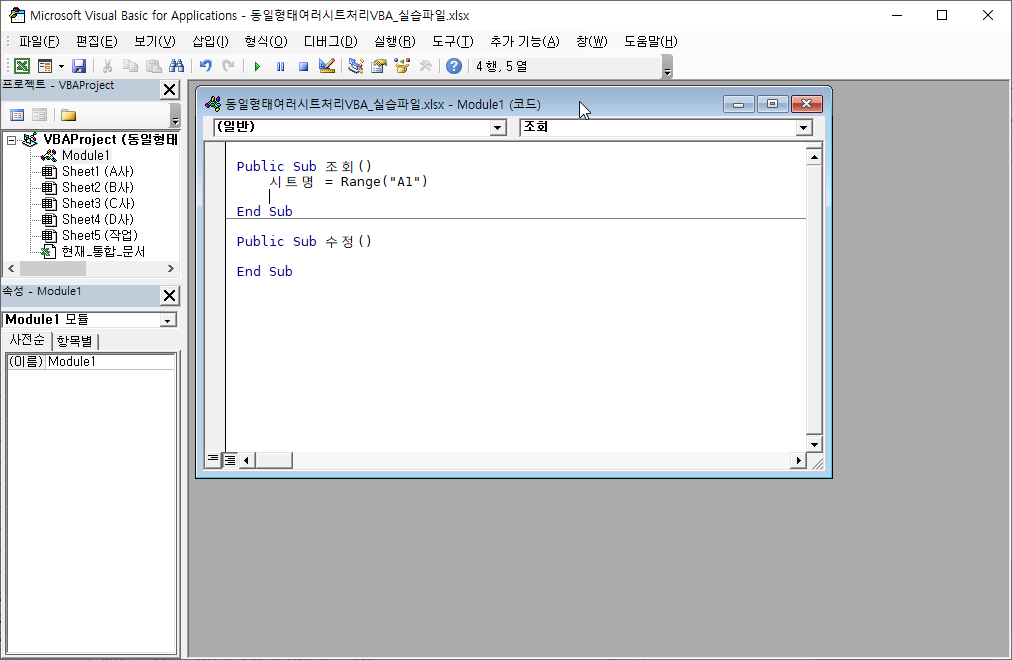
Task: Switch to the 항목별 tab
Action: [x=74, y=341]
